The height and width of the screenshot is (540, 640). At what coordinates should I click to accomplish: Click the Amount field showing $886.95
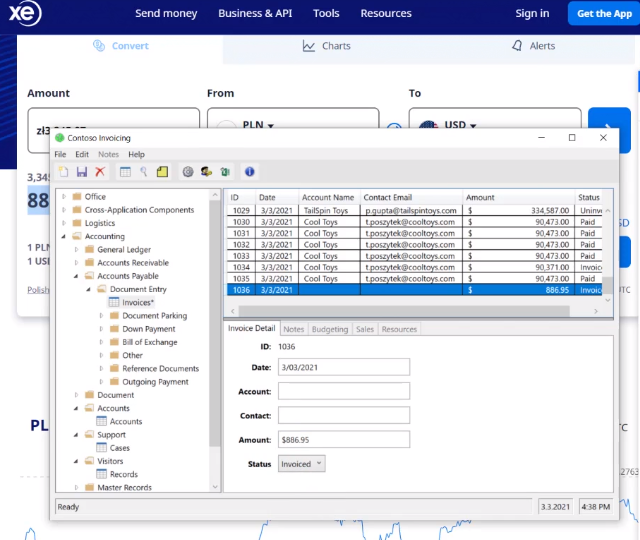[344, 440]
